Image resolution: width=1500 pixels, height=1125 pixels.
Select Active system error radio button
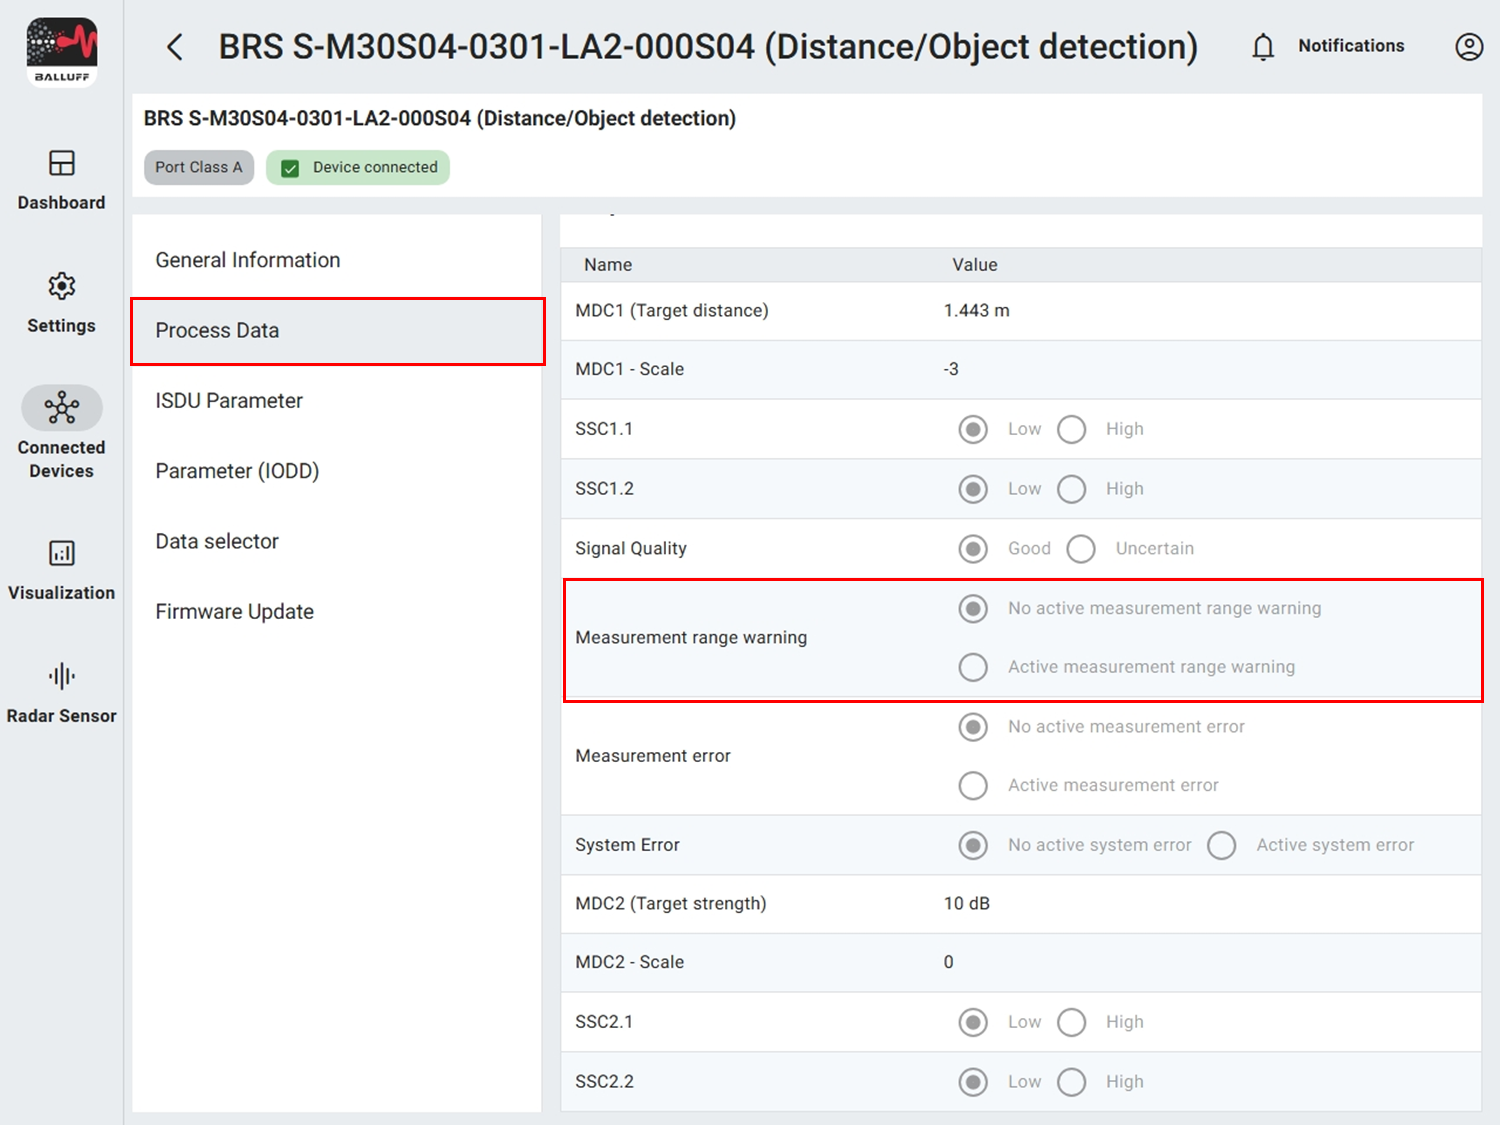click(1221, 845)
